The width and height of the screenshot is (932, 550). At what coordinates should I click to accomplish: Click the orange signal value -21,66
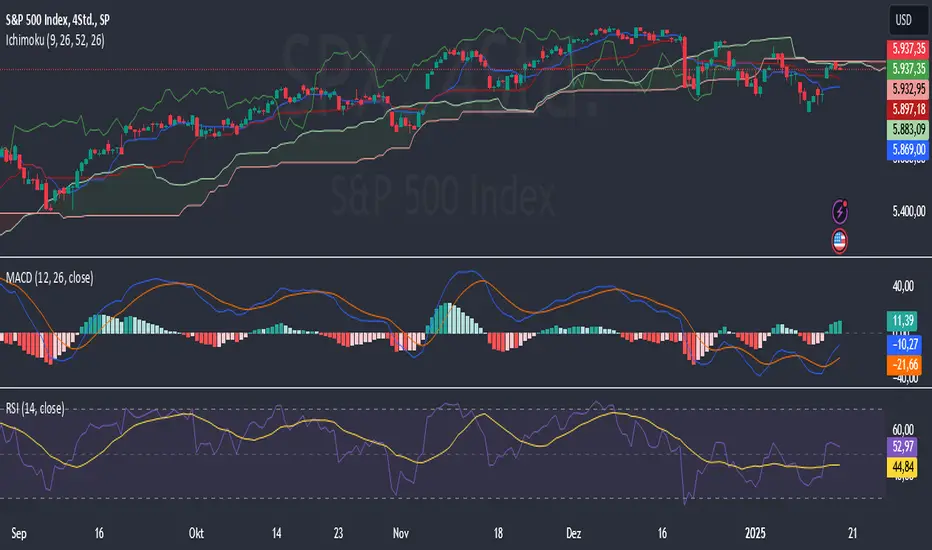[x=903, y=364]
